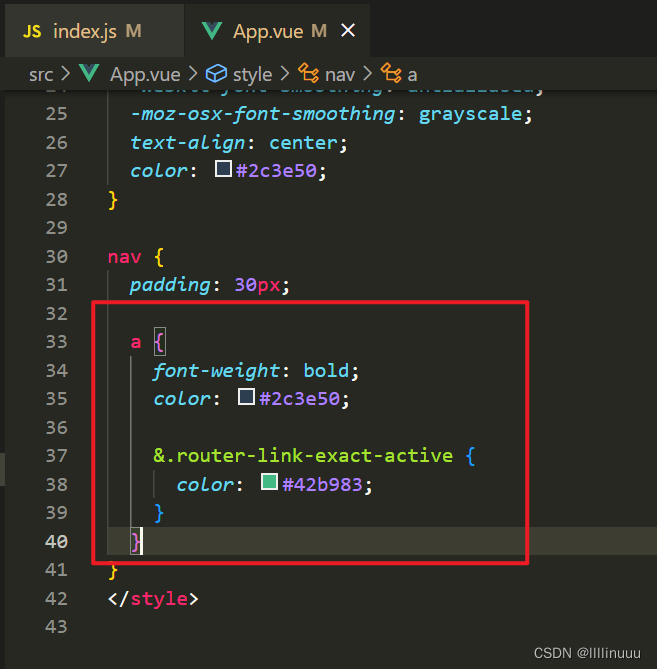657x669 pixels.
Task: Click line number 40 in the gutter
Action: pos(57,542)
